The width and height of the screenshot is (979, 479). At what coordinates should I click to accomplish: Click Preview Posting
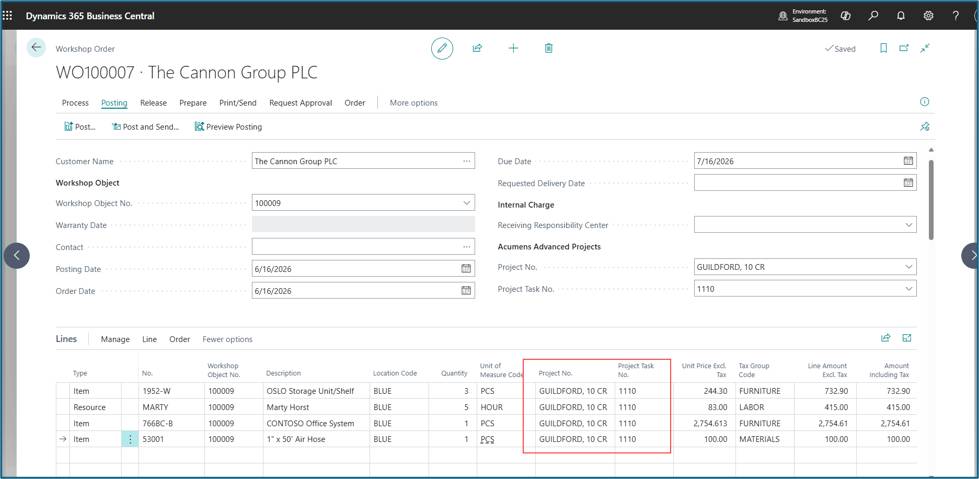228,127
